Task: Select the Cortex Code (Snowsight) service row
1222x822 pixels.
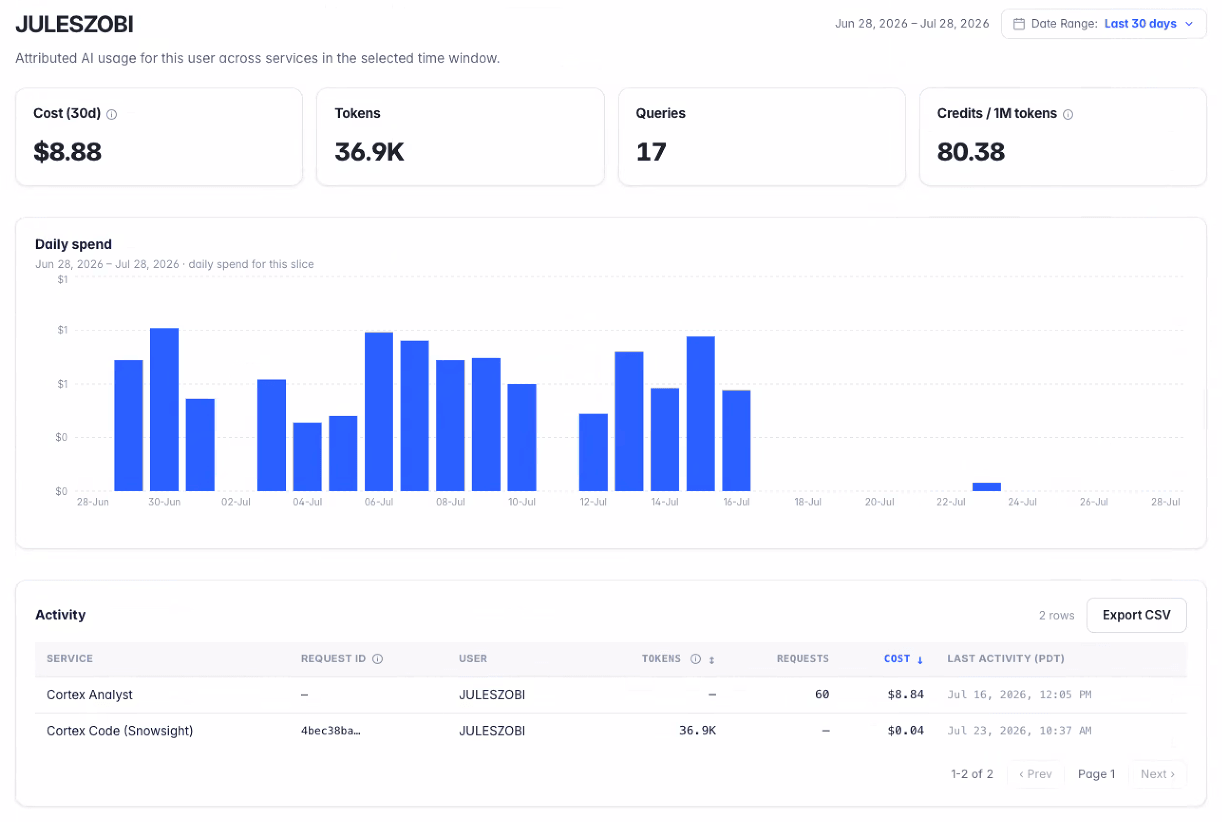Action: click(610, 731)
